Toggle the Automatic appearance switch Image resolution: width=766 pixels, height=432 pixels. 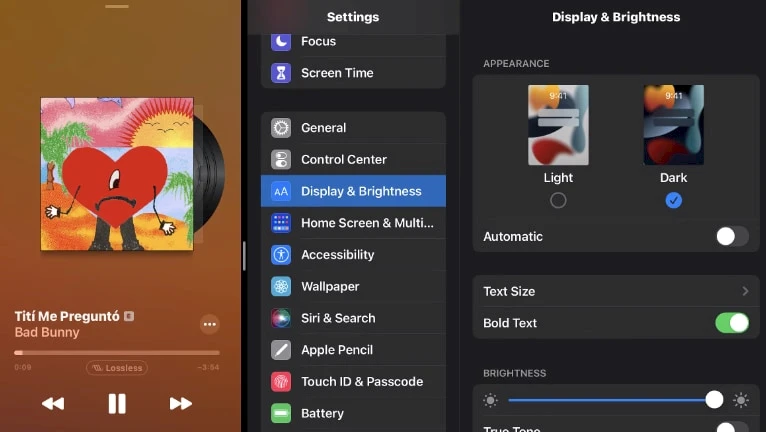pyautogui.click(x=732, y=237)
